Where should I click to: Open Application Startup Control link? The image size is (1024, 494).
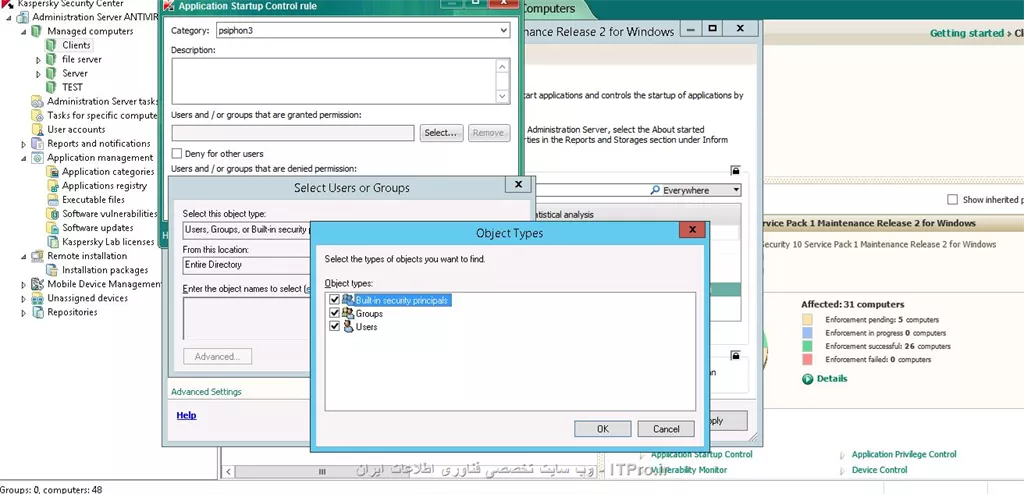point(701,454)
